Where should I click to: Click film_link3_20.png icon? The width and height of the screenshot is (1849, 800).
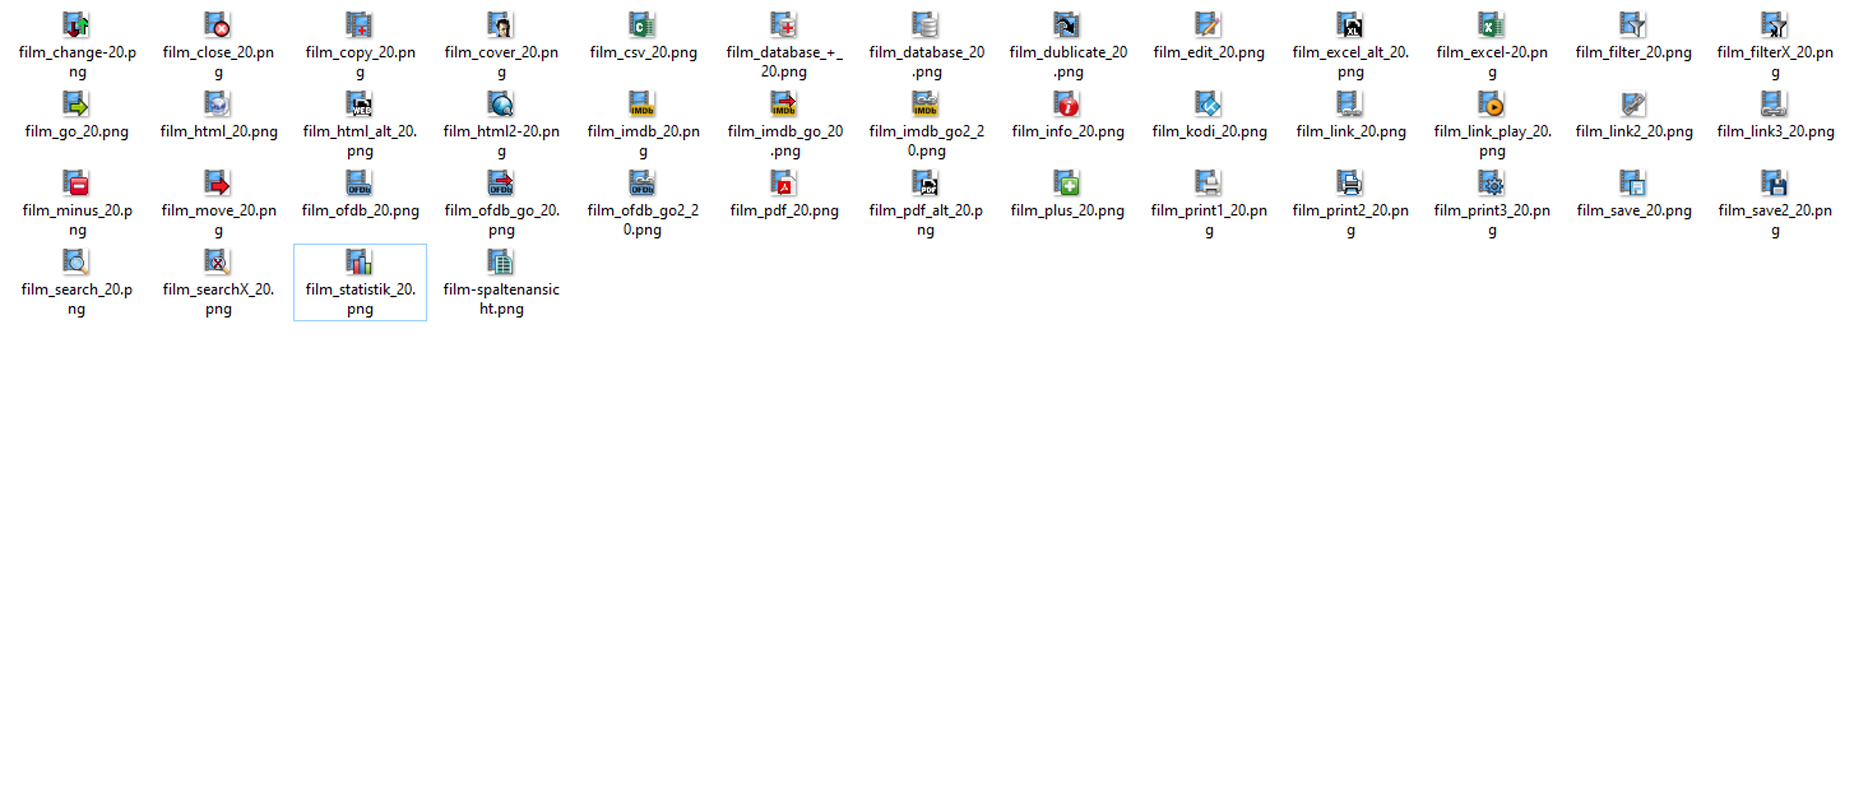pos(1774,103)
